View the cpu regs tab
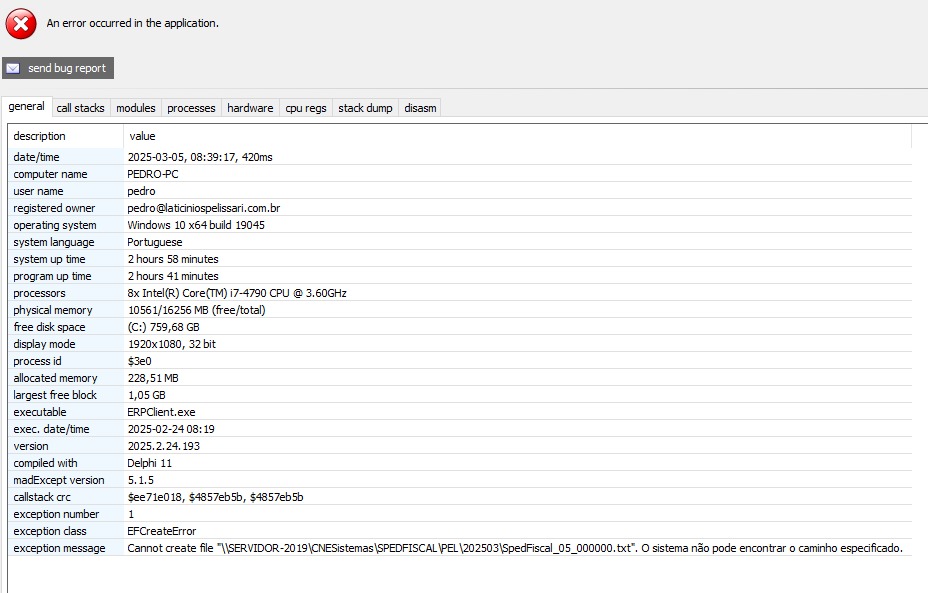The height and width of the screenshot is (593, 928). [306, 108]
